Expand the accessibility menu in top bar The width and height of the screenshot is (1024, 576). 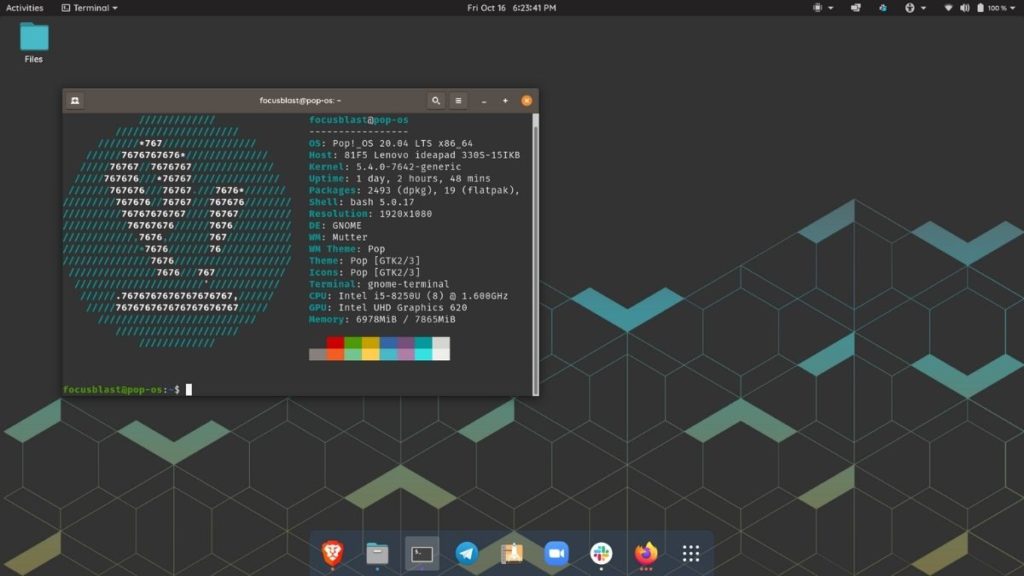click(914, 8)
